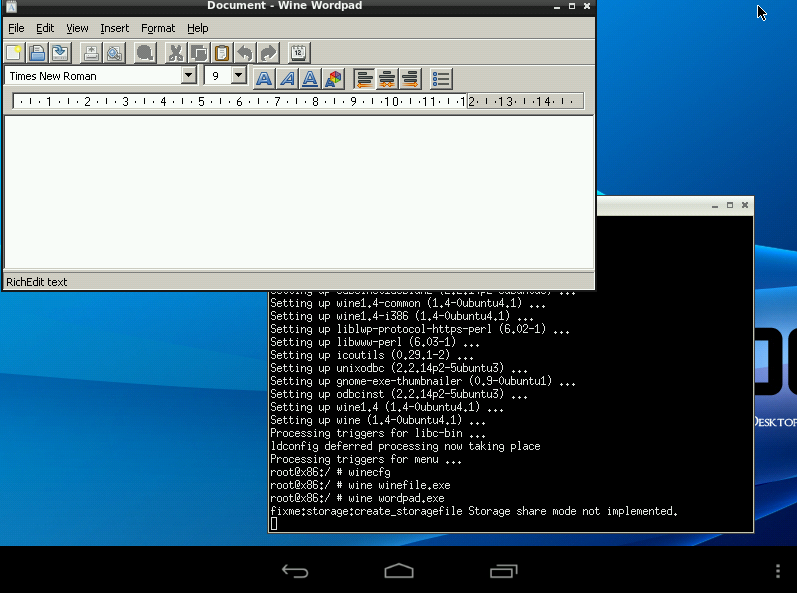Screen dimensions: 797x593
Task: Click the Find binoculars icon
Action: click(x=146, y=53)
